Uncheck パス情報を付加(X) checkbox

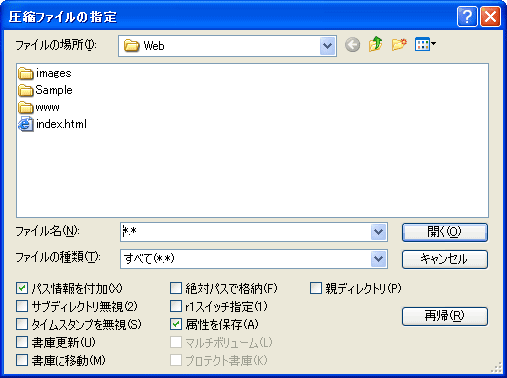22,288
